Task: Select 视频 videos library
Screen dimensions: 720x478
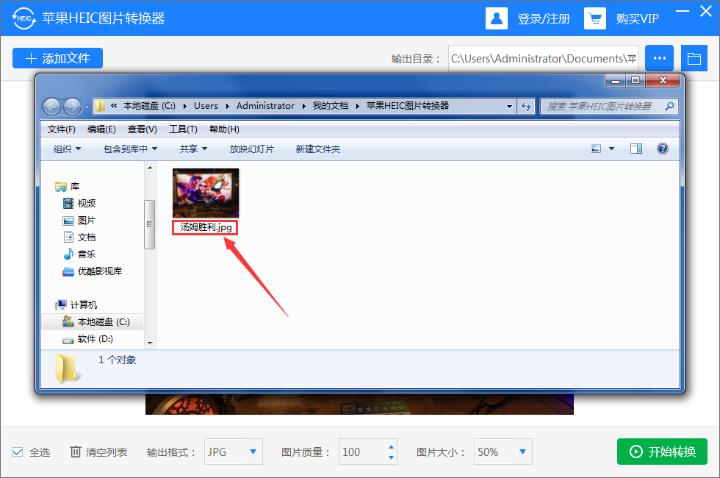Action: pyautogui.click(x=79, y=203)
